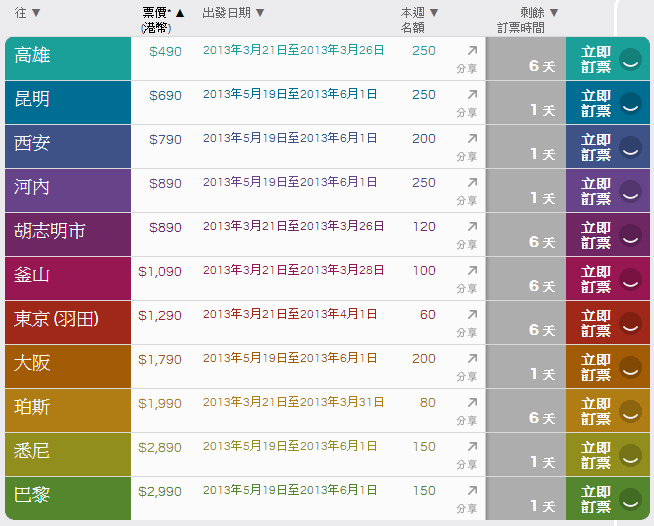
Task: Share the 昆明 flight deal
Action: (x=468, y=103)
